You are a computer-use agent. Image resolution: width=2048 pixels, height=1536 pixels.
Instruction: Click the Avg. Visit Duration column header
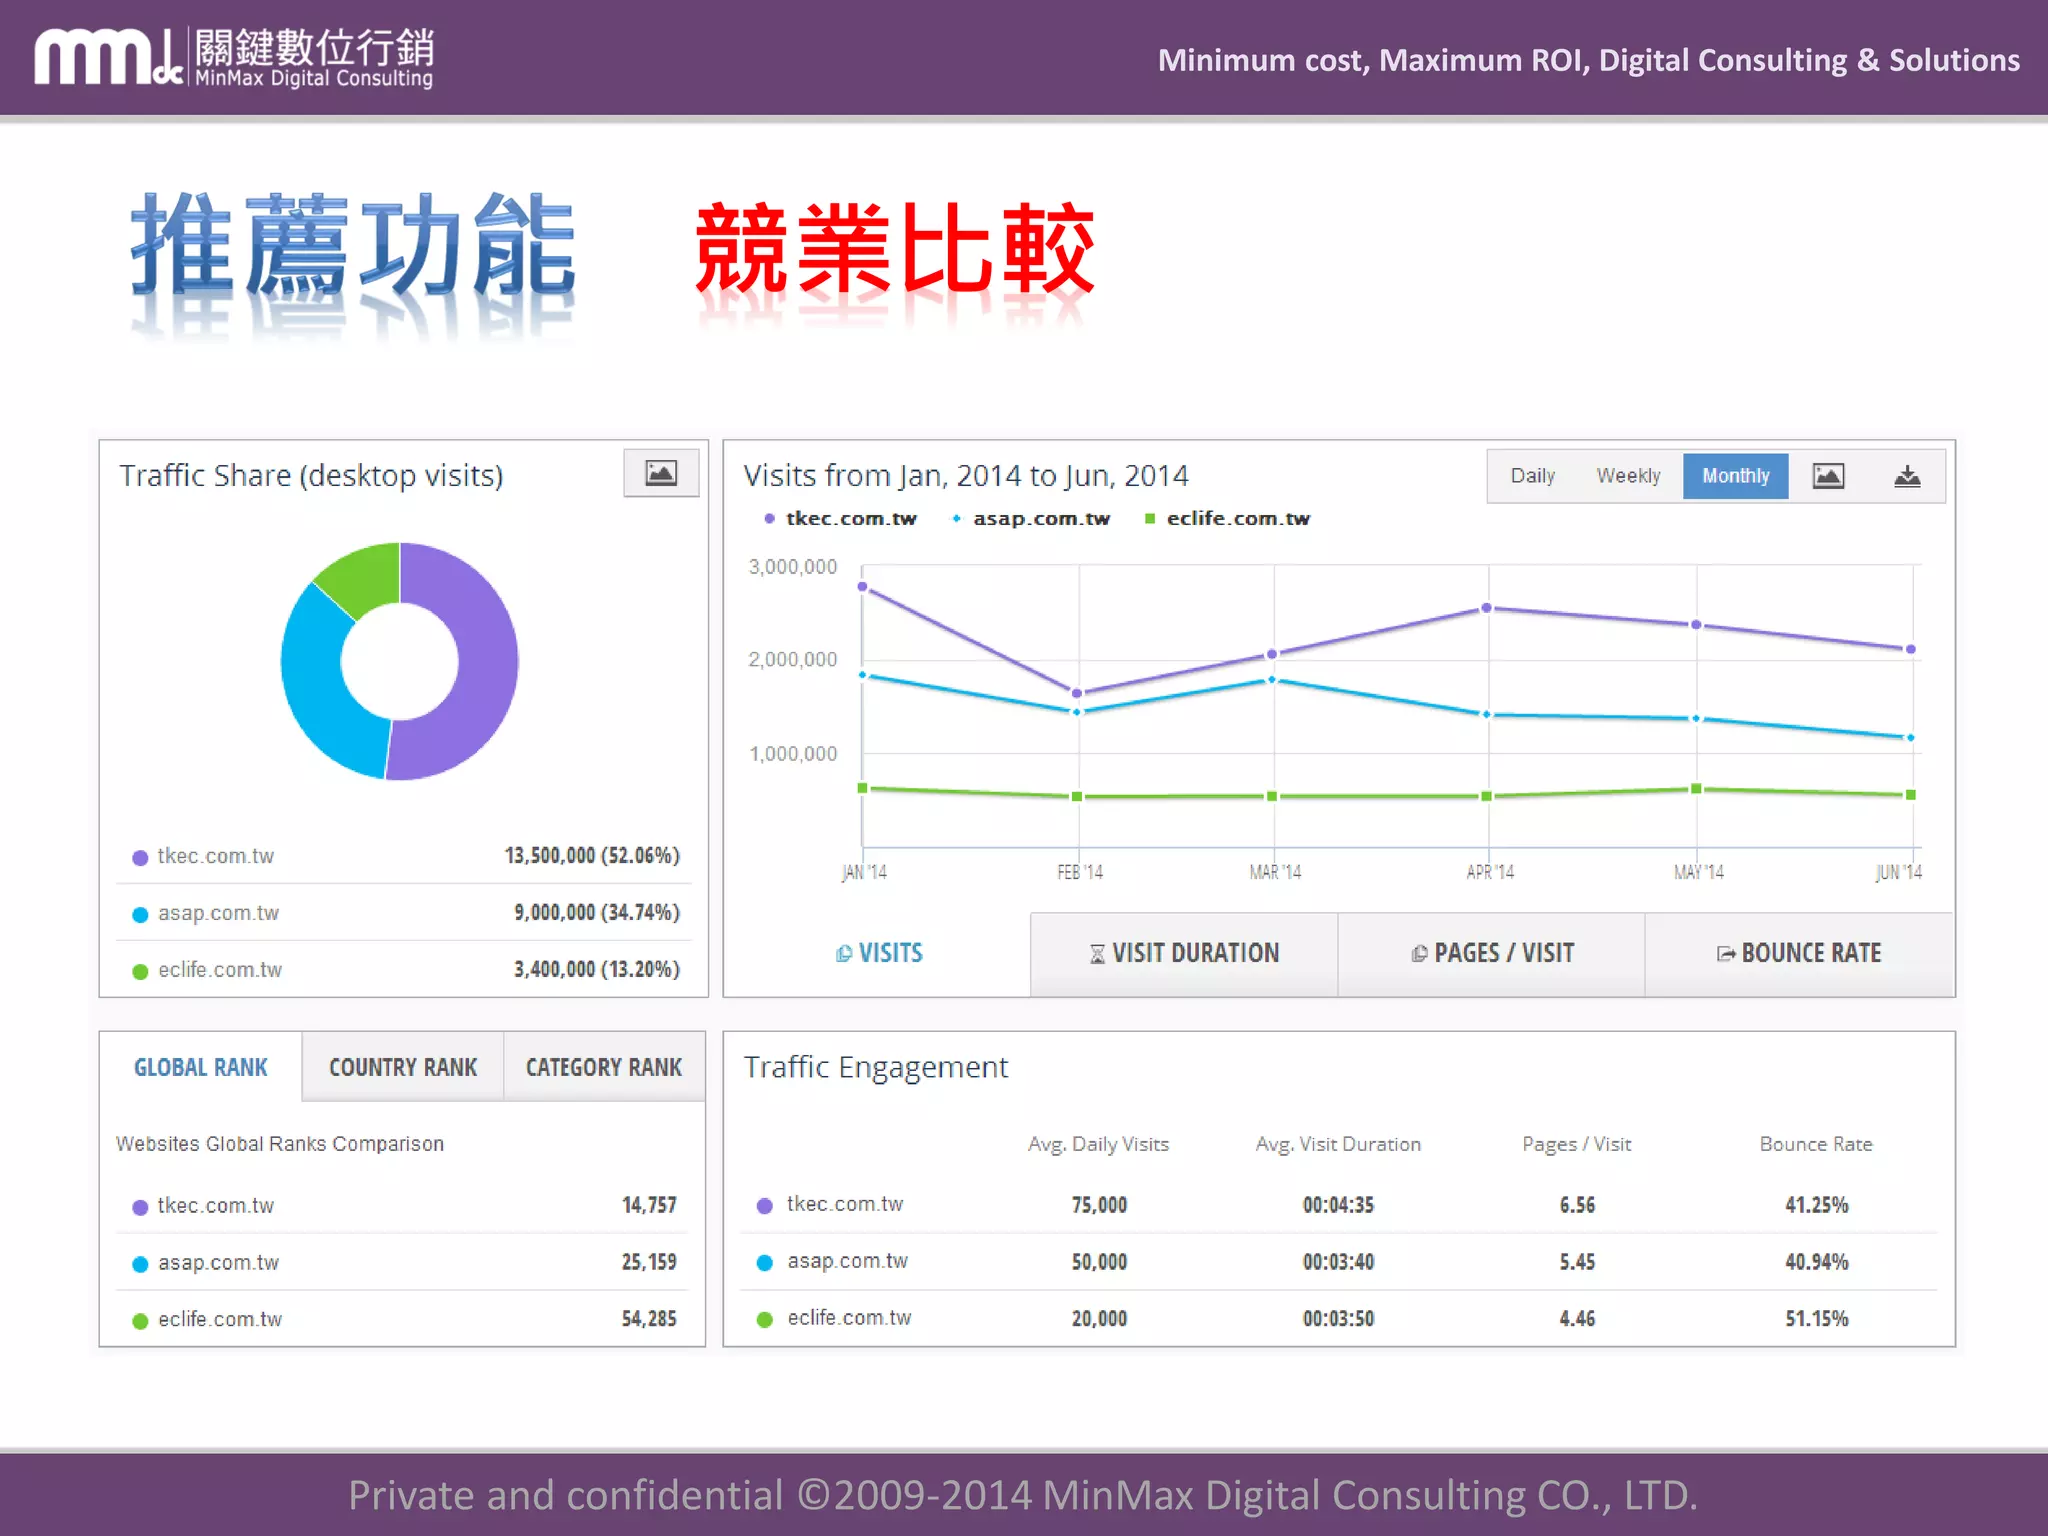[1338, 1144]
